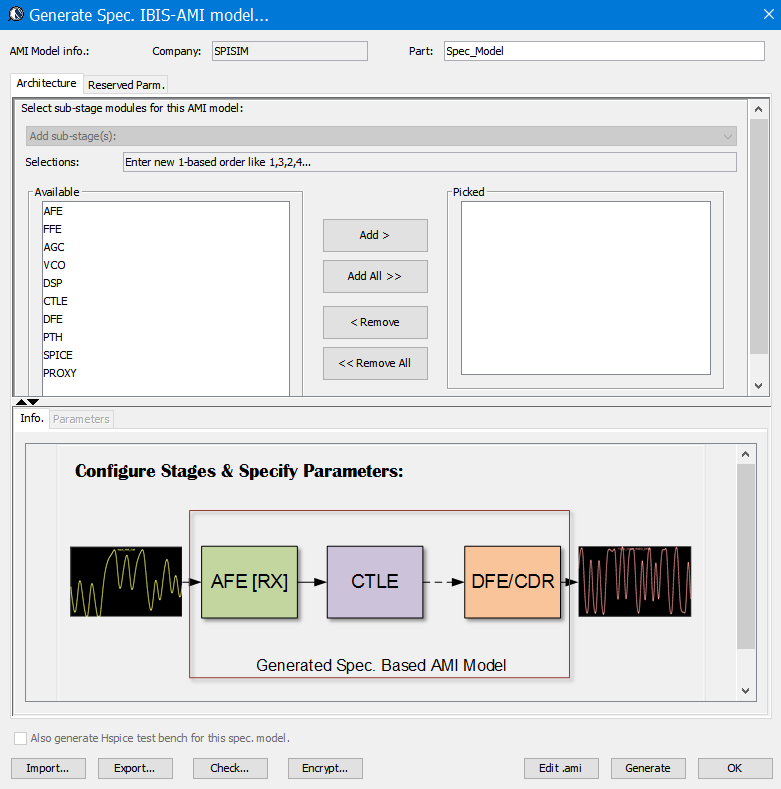Click the AFE [RX] block in diagram
The width and height of the screenshot is (781, 789).
[249, 582]
